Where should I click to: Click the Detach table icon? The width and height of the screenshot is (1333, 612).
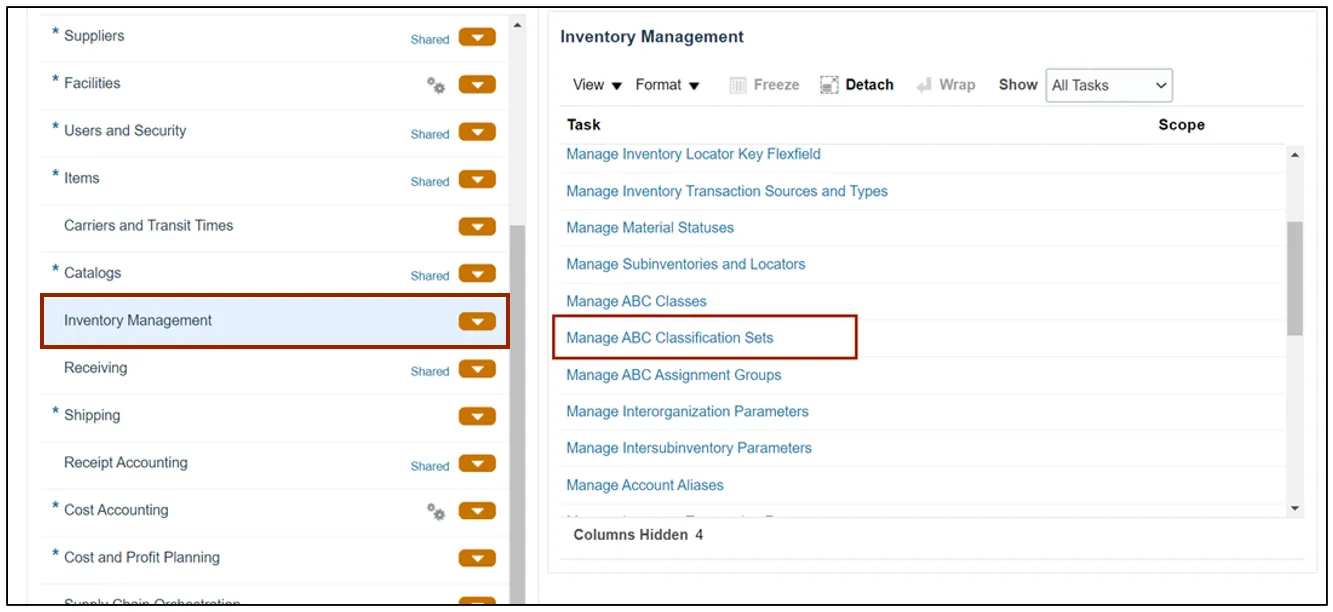click(829, 85)
